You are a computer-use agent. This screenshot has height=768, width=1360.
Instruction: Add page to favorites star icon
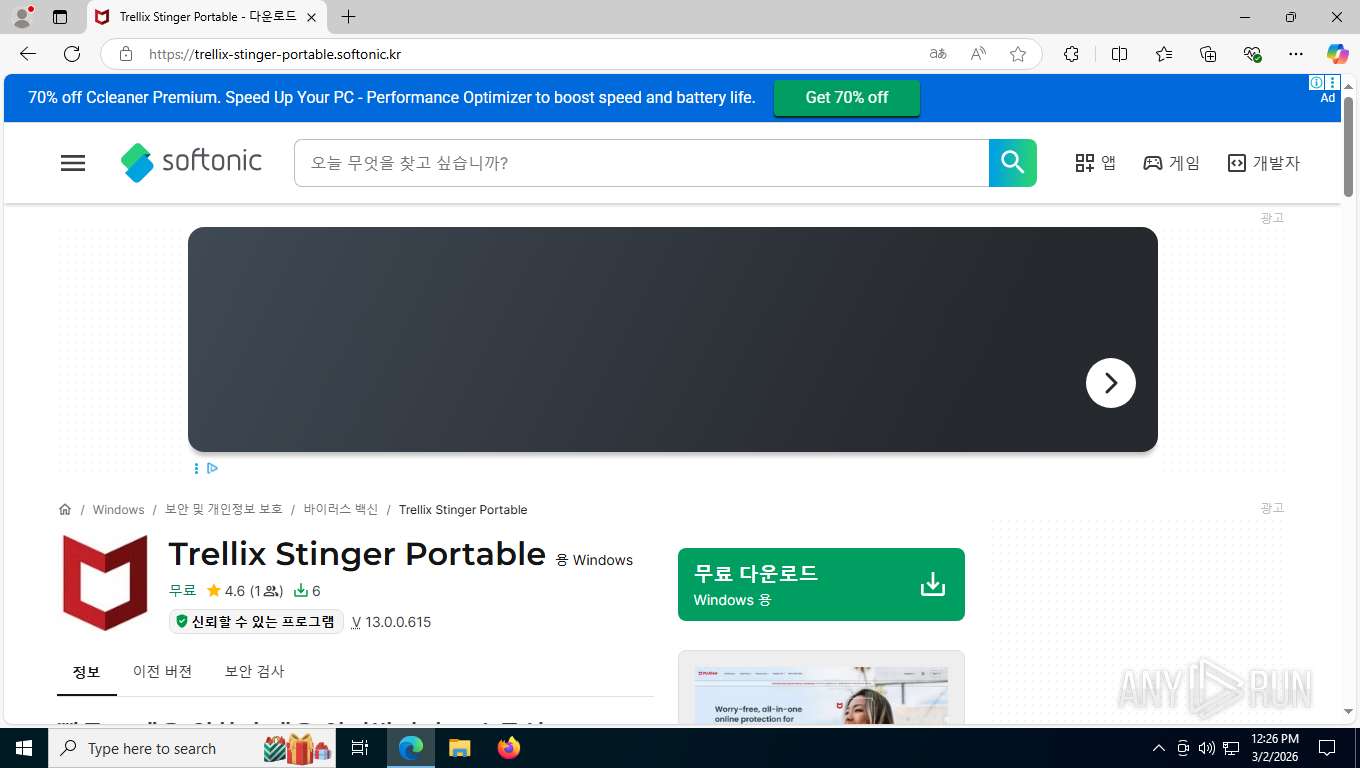coord(1018,54)
